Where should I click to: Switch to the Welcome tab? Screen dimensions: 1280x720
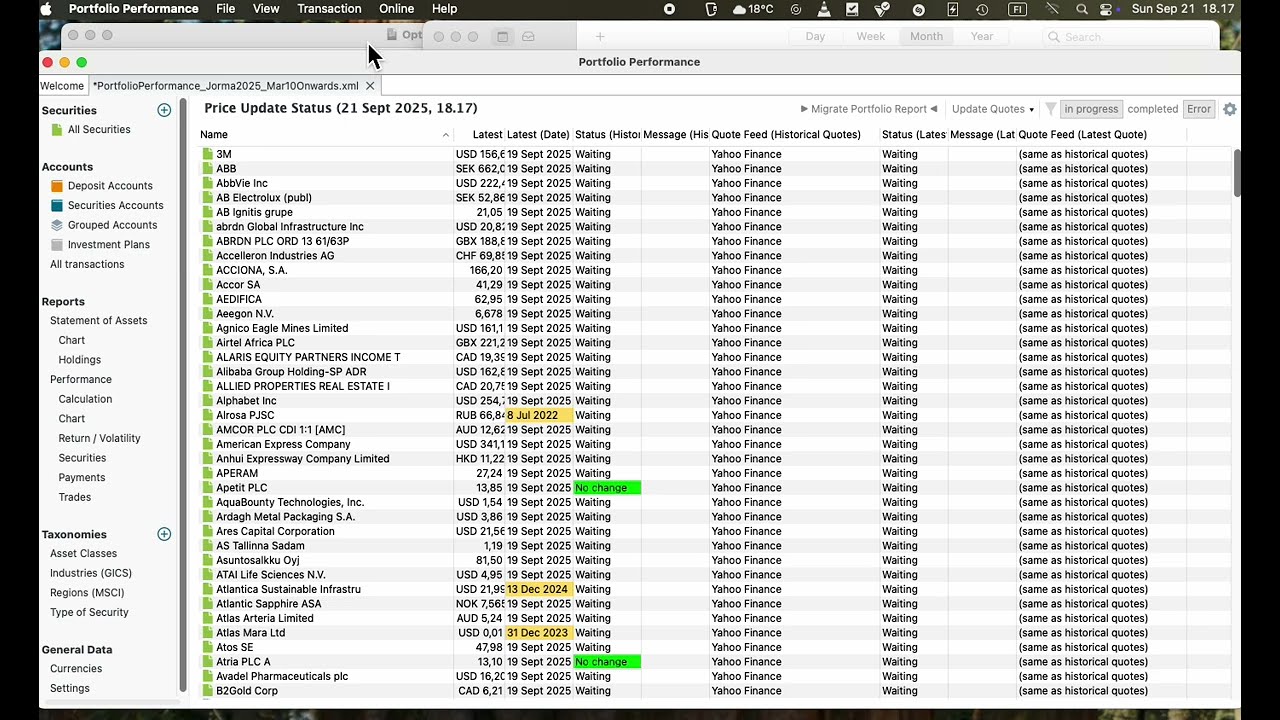tap(62, 86)
